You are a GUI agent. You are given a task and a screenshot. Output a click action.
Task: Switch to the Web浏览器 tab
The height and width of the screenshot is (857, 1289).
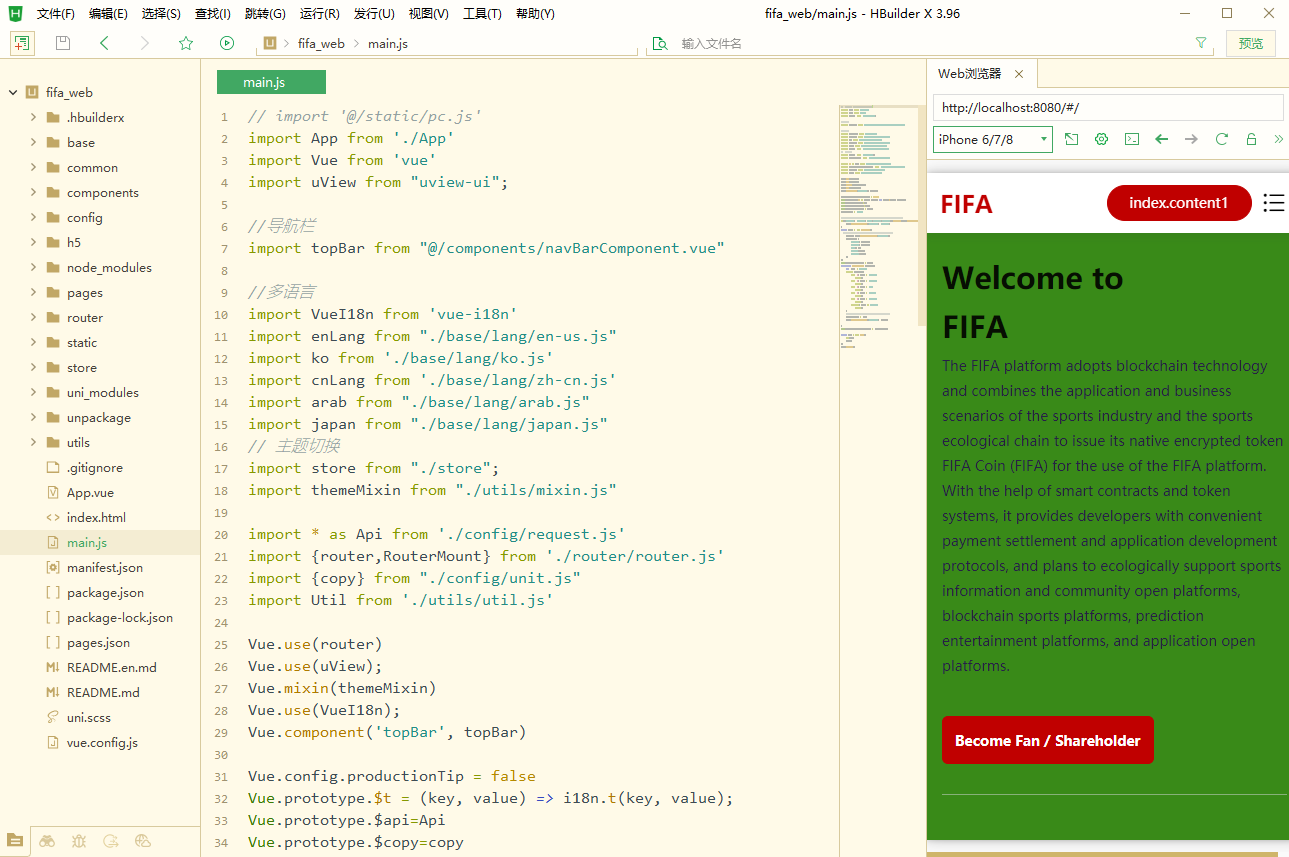point(969,74)
